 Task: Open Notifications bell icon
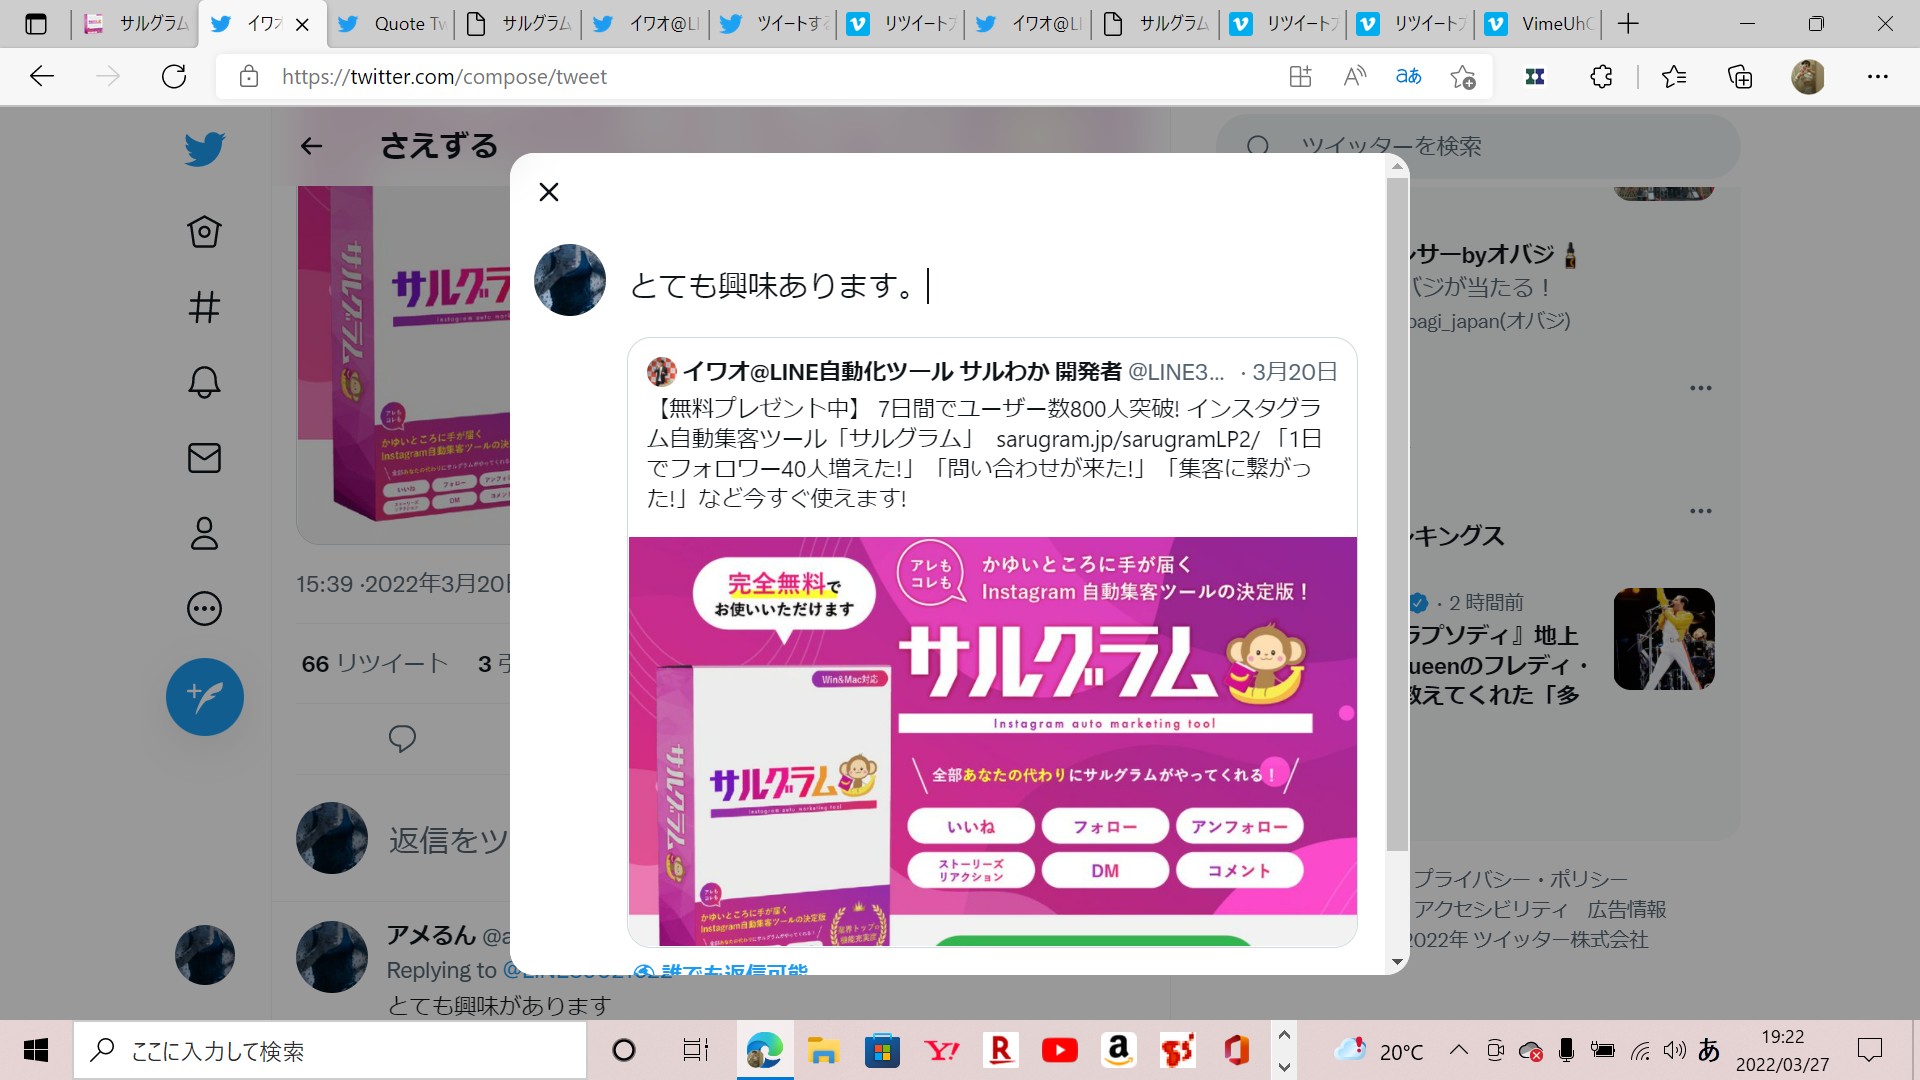204,382
